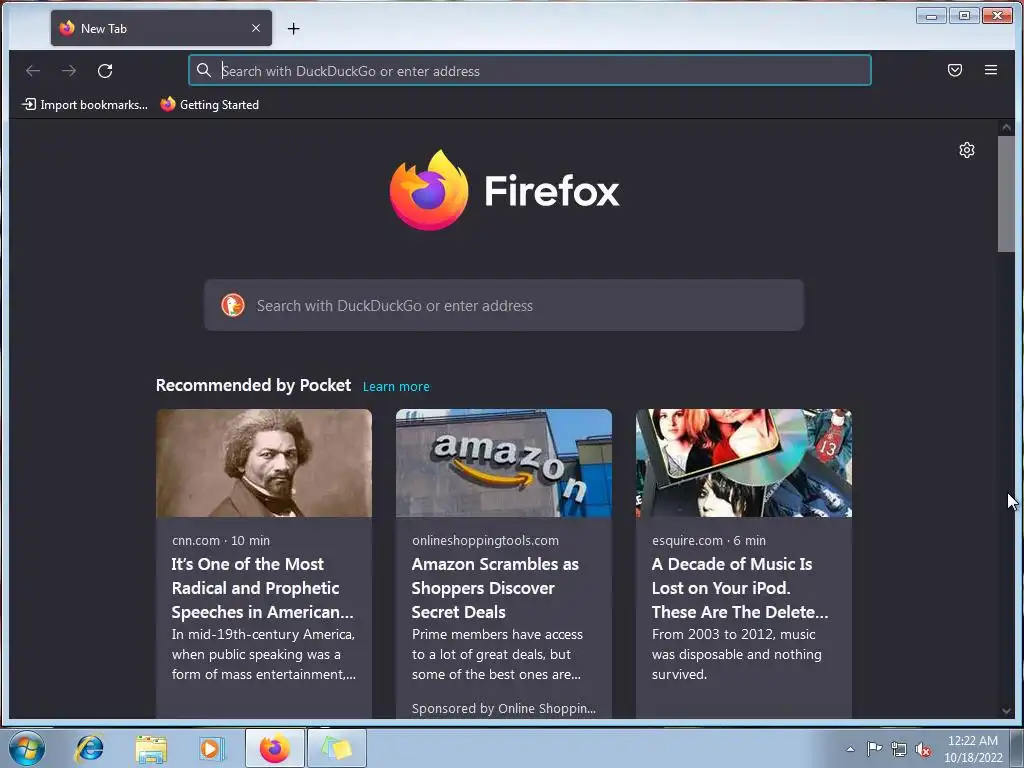Show hidden system tray icons

coord(850,750)
